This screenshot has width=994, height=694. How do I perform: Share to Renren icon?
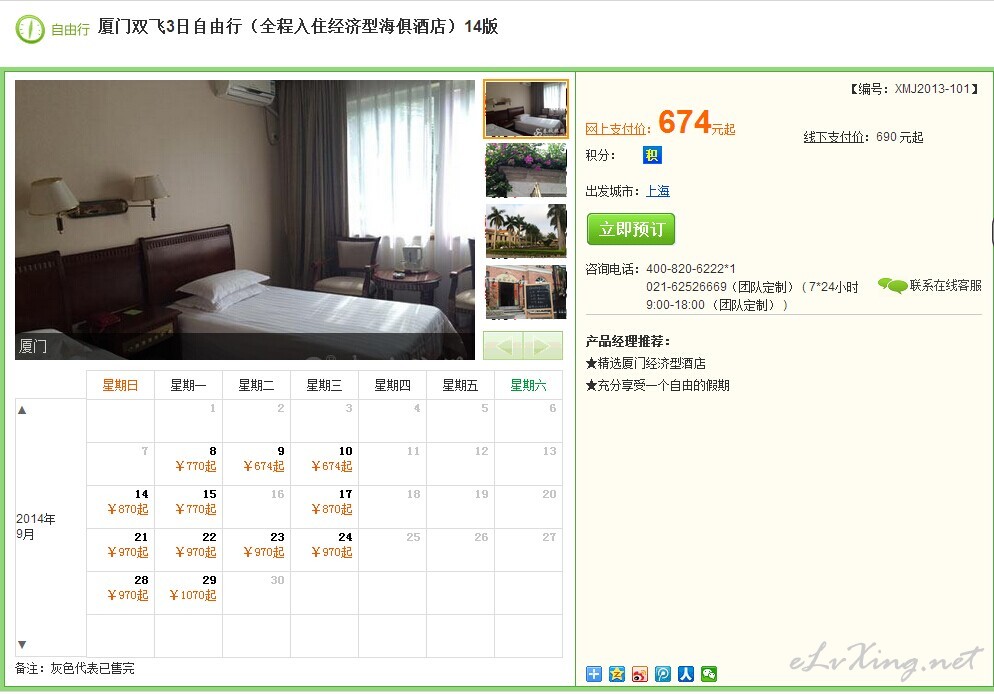click(x=685, y=674)
